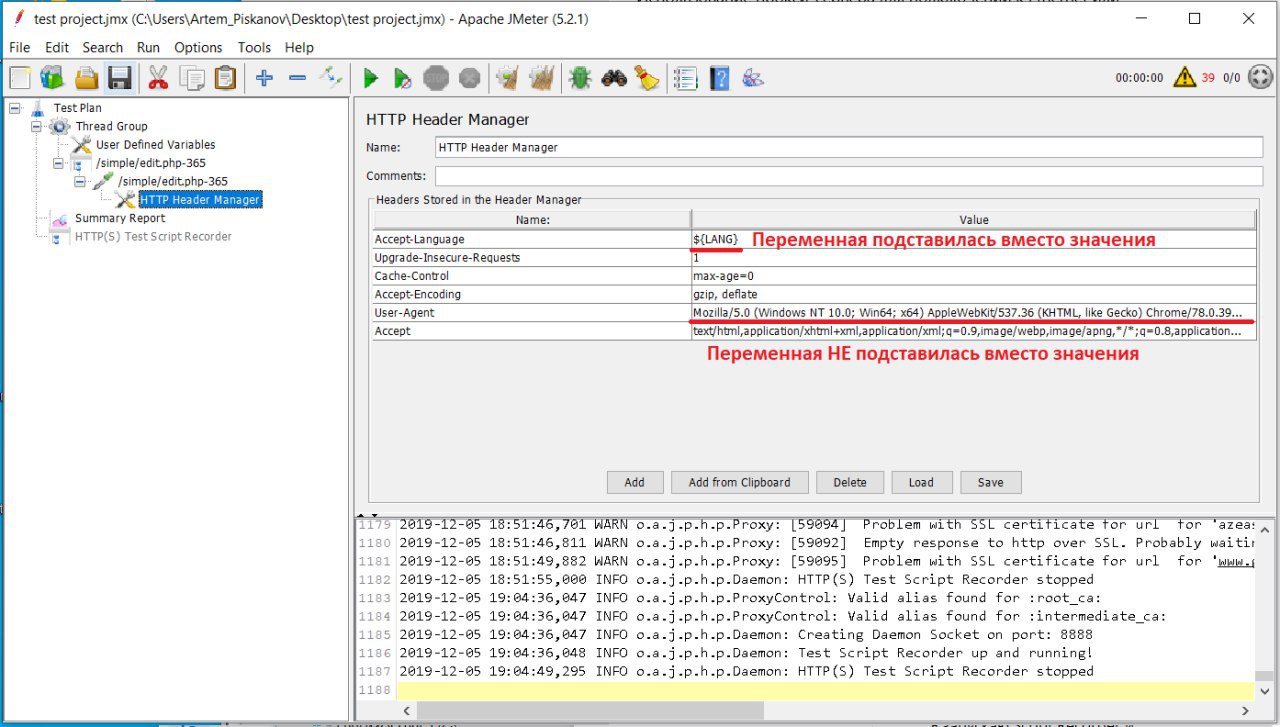Click the Copy toolbar icon

pos(192,77)
